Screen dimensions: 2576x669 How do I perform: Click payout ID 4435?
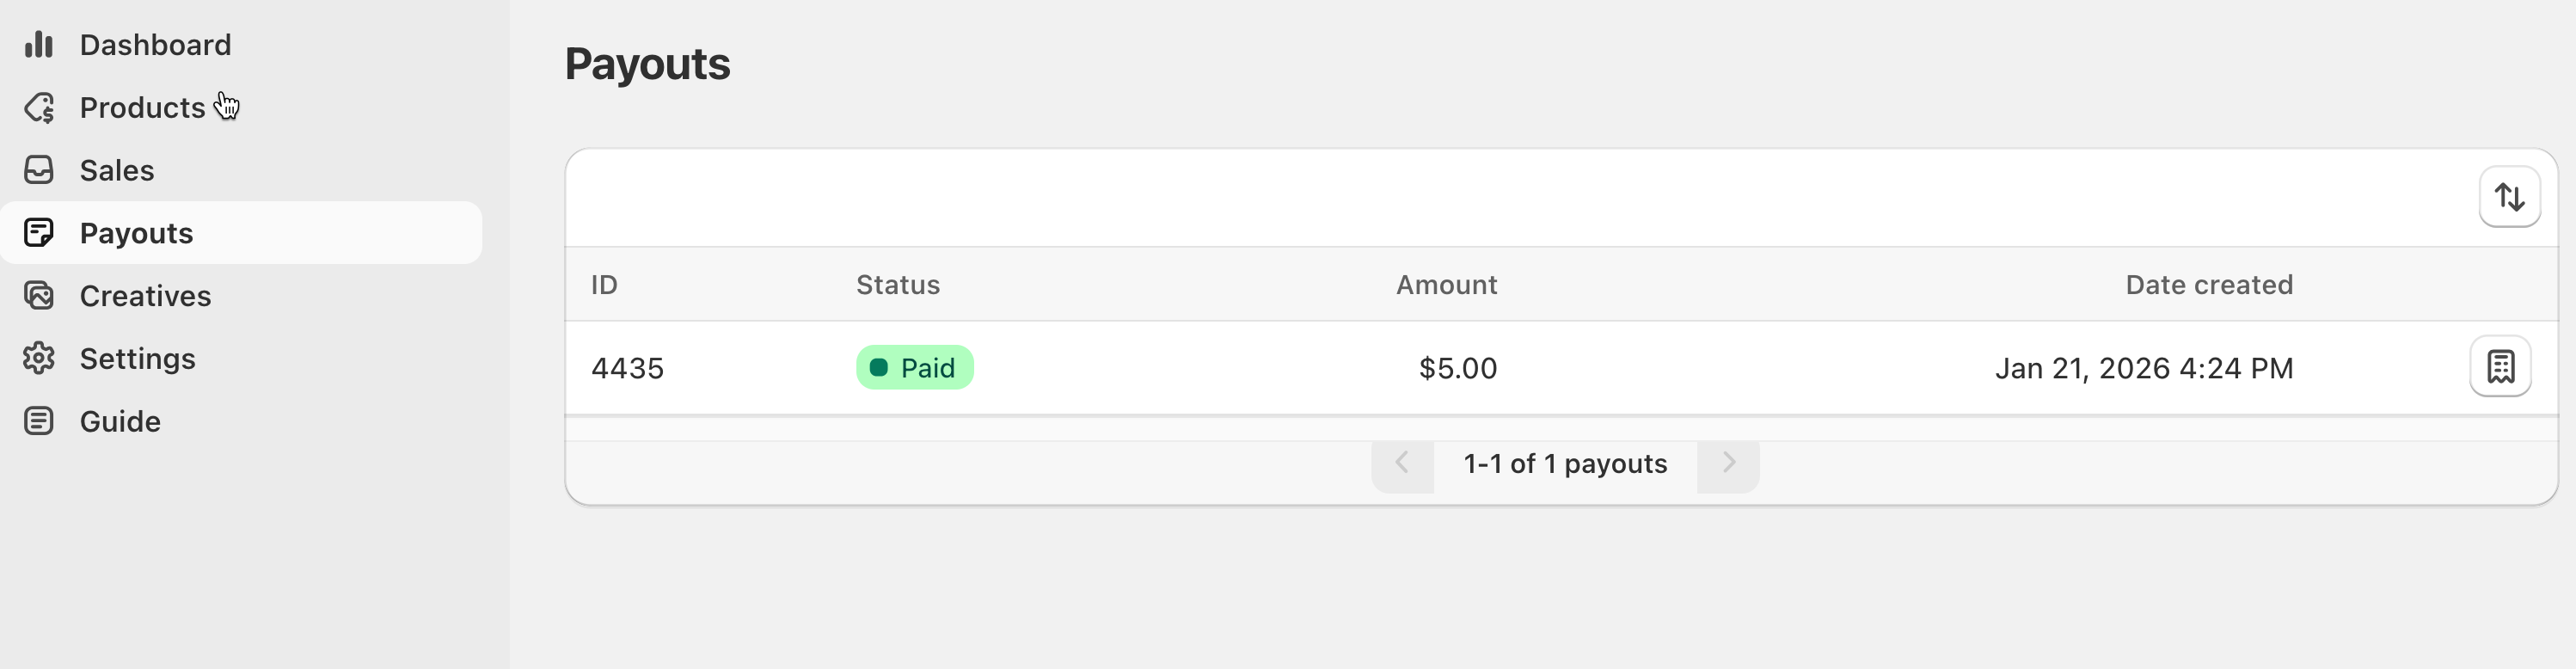tap(627, 369)
